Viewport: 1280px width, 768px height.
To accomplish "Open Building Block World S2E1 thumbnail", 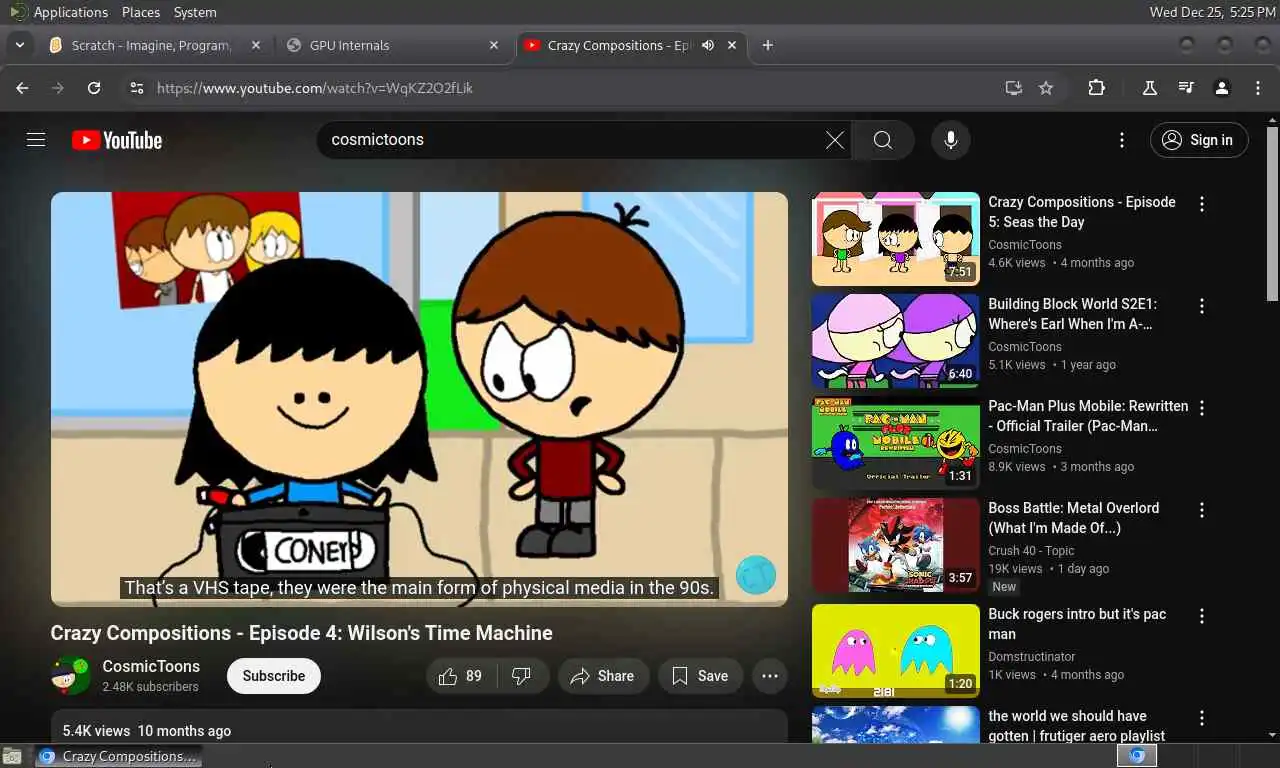I will coord(896,341).
